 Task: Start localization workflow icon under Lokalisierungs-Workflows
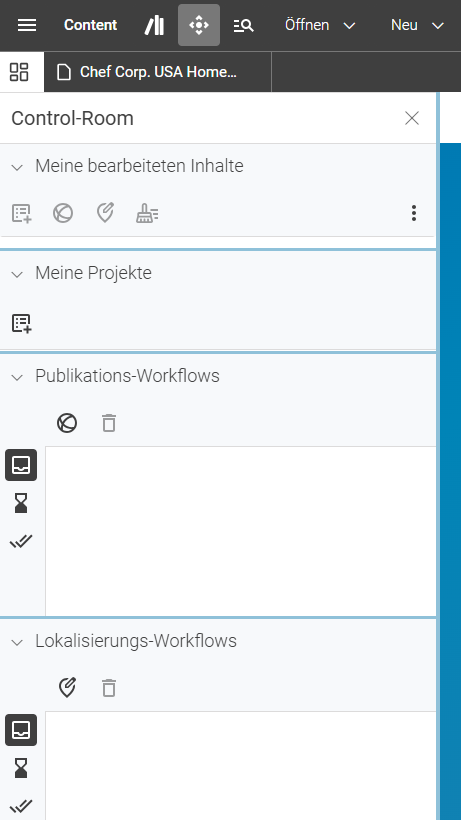pyautogui.click(x=67, y=687)
